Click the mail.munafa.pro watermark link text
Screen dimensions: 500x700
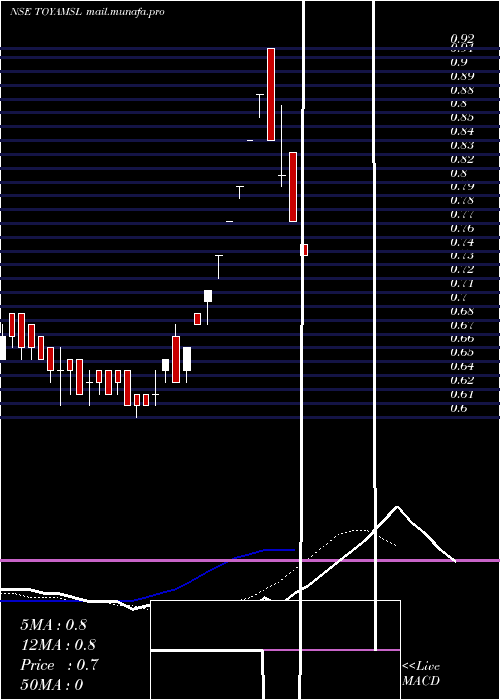125,12
